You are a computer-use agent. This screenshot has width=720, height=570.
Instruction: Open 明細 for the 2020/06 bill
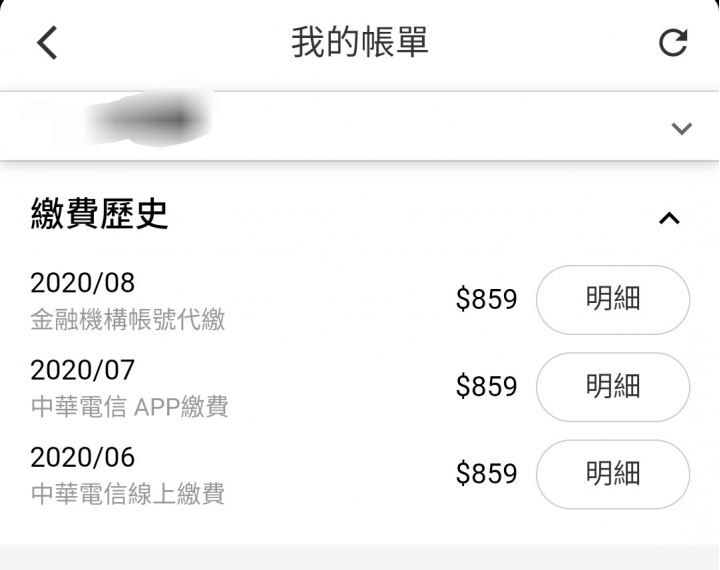pyautogui.click(x=613, y=474)
